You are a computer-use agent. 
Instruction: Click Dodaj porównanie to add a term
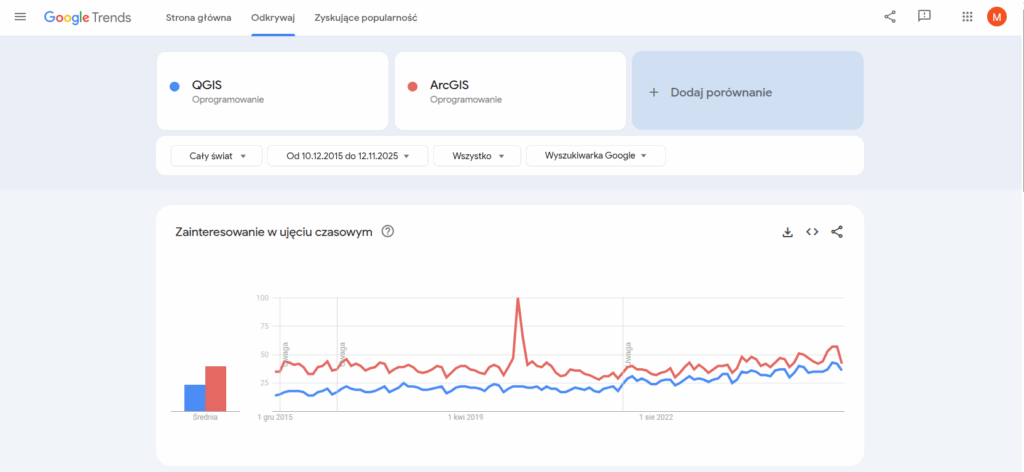(x=747, y=91)
